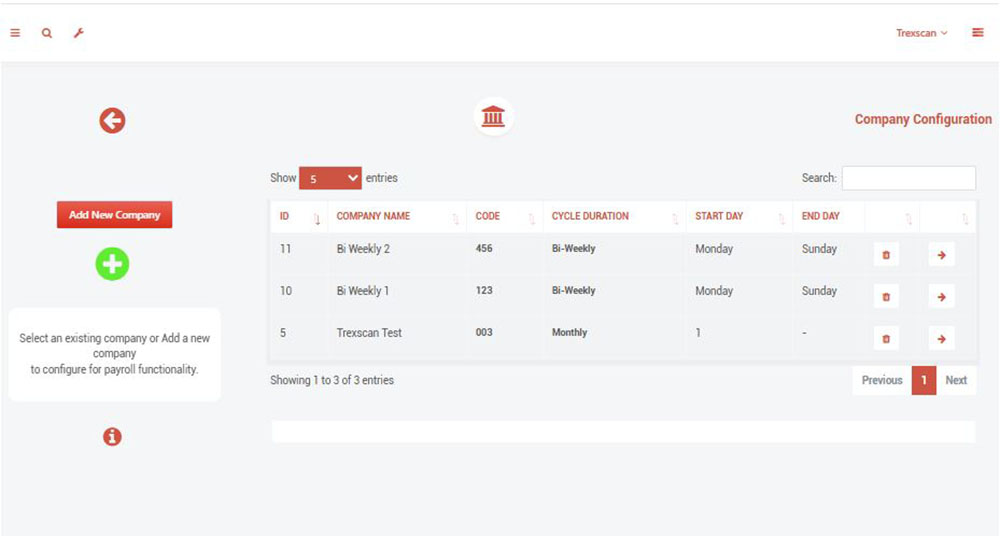Image resolution: width=1000 pixels, height=536 pixels.
Task: Open the search magnifier icon in top bar
Action: [47, 33]
